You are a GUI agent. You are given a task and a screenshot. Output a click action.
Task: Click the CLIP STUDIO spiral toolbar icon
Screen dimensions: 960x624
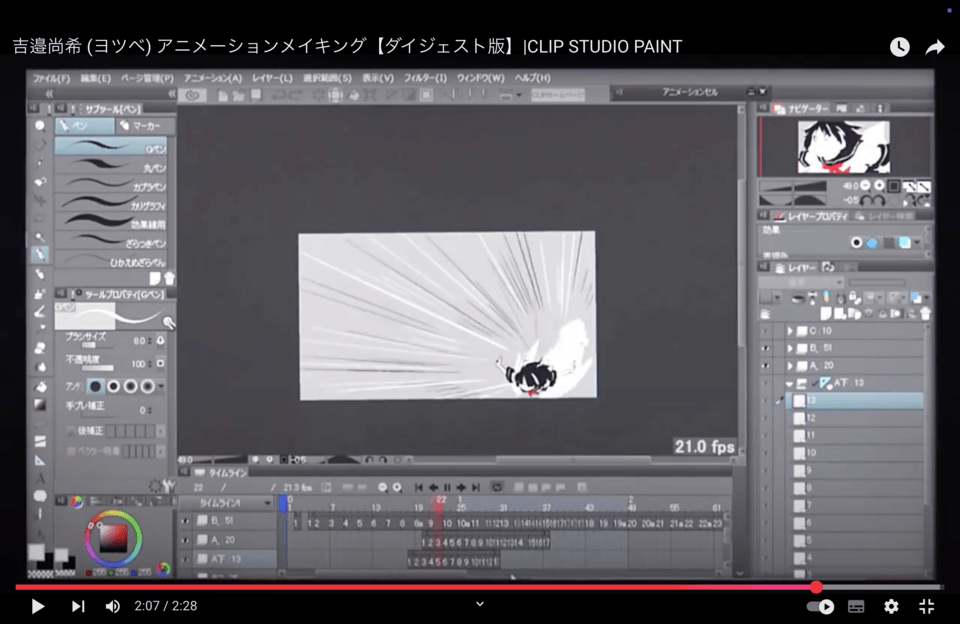(193, 95)
